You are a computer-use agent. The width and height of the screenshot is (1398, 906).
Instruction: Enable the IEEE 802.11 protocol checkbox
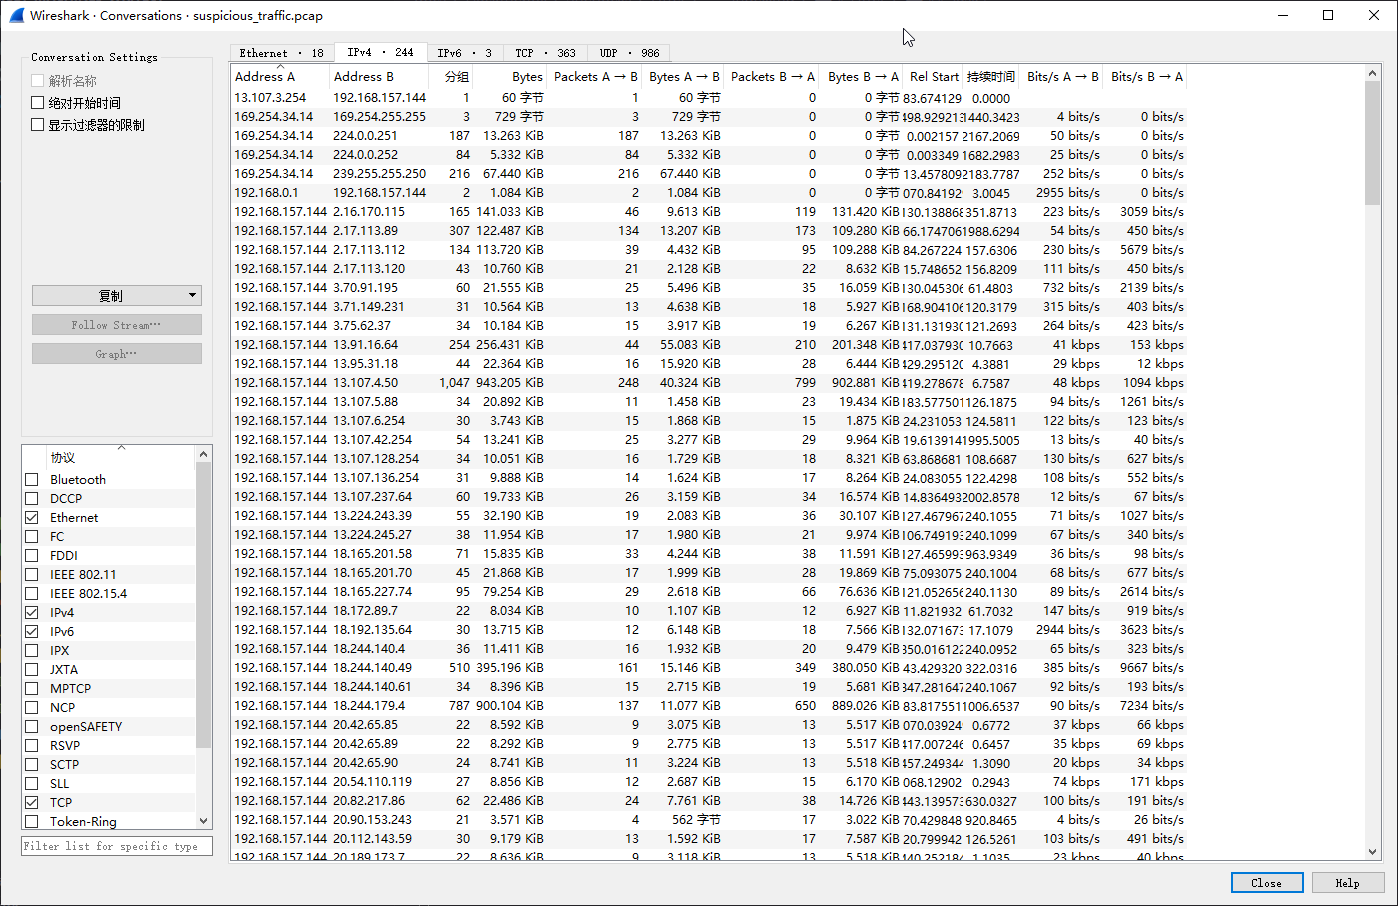click(32, 575)
